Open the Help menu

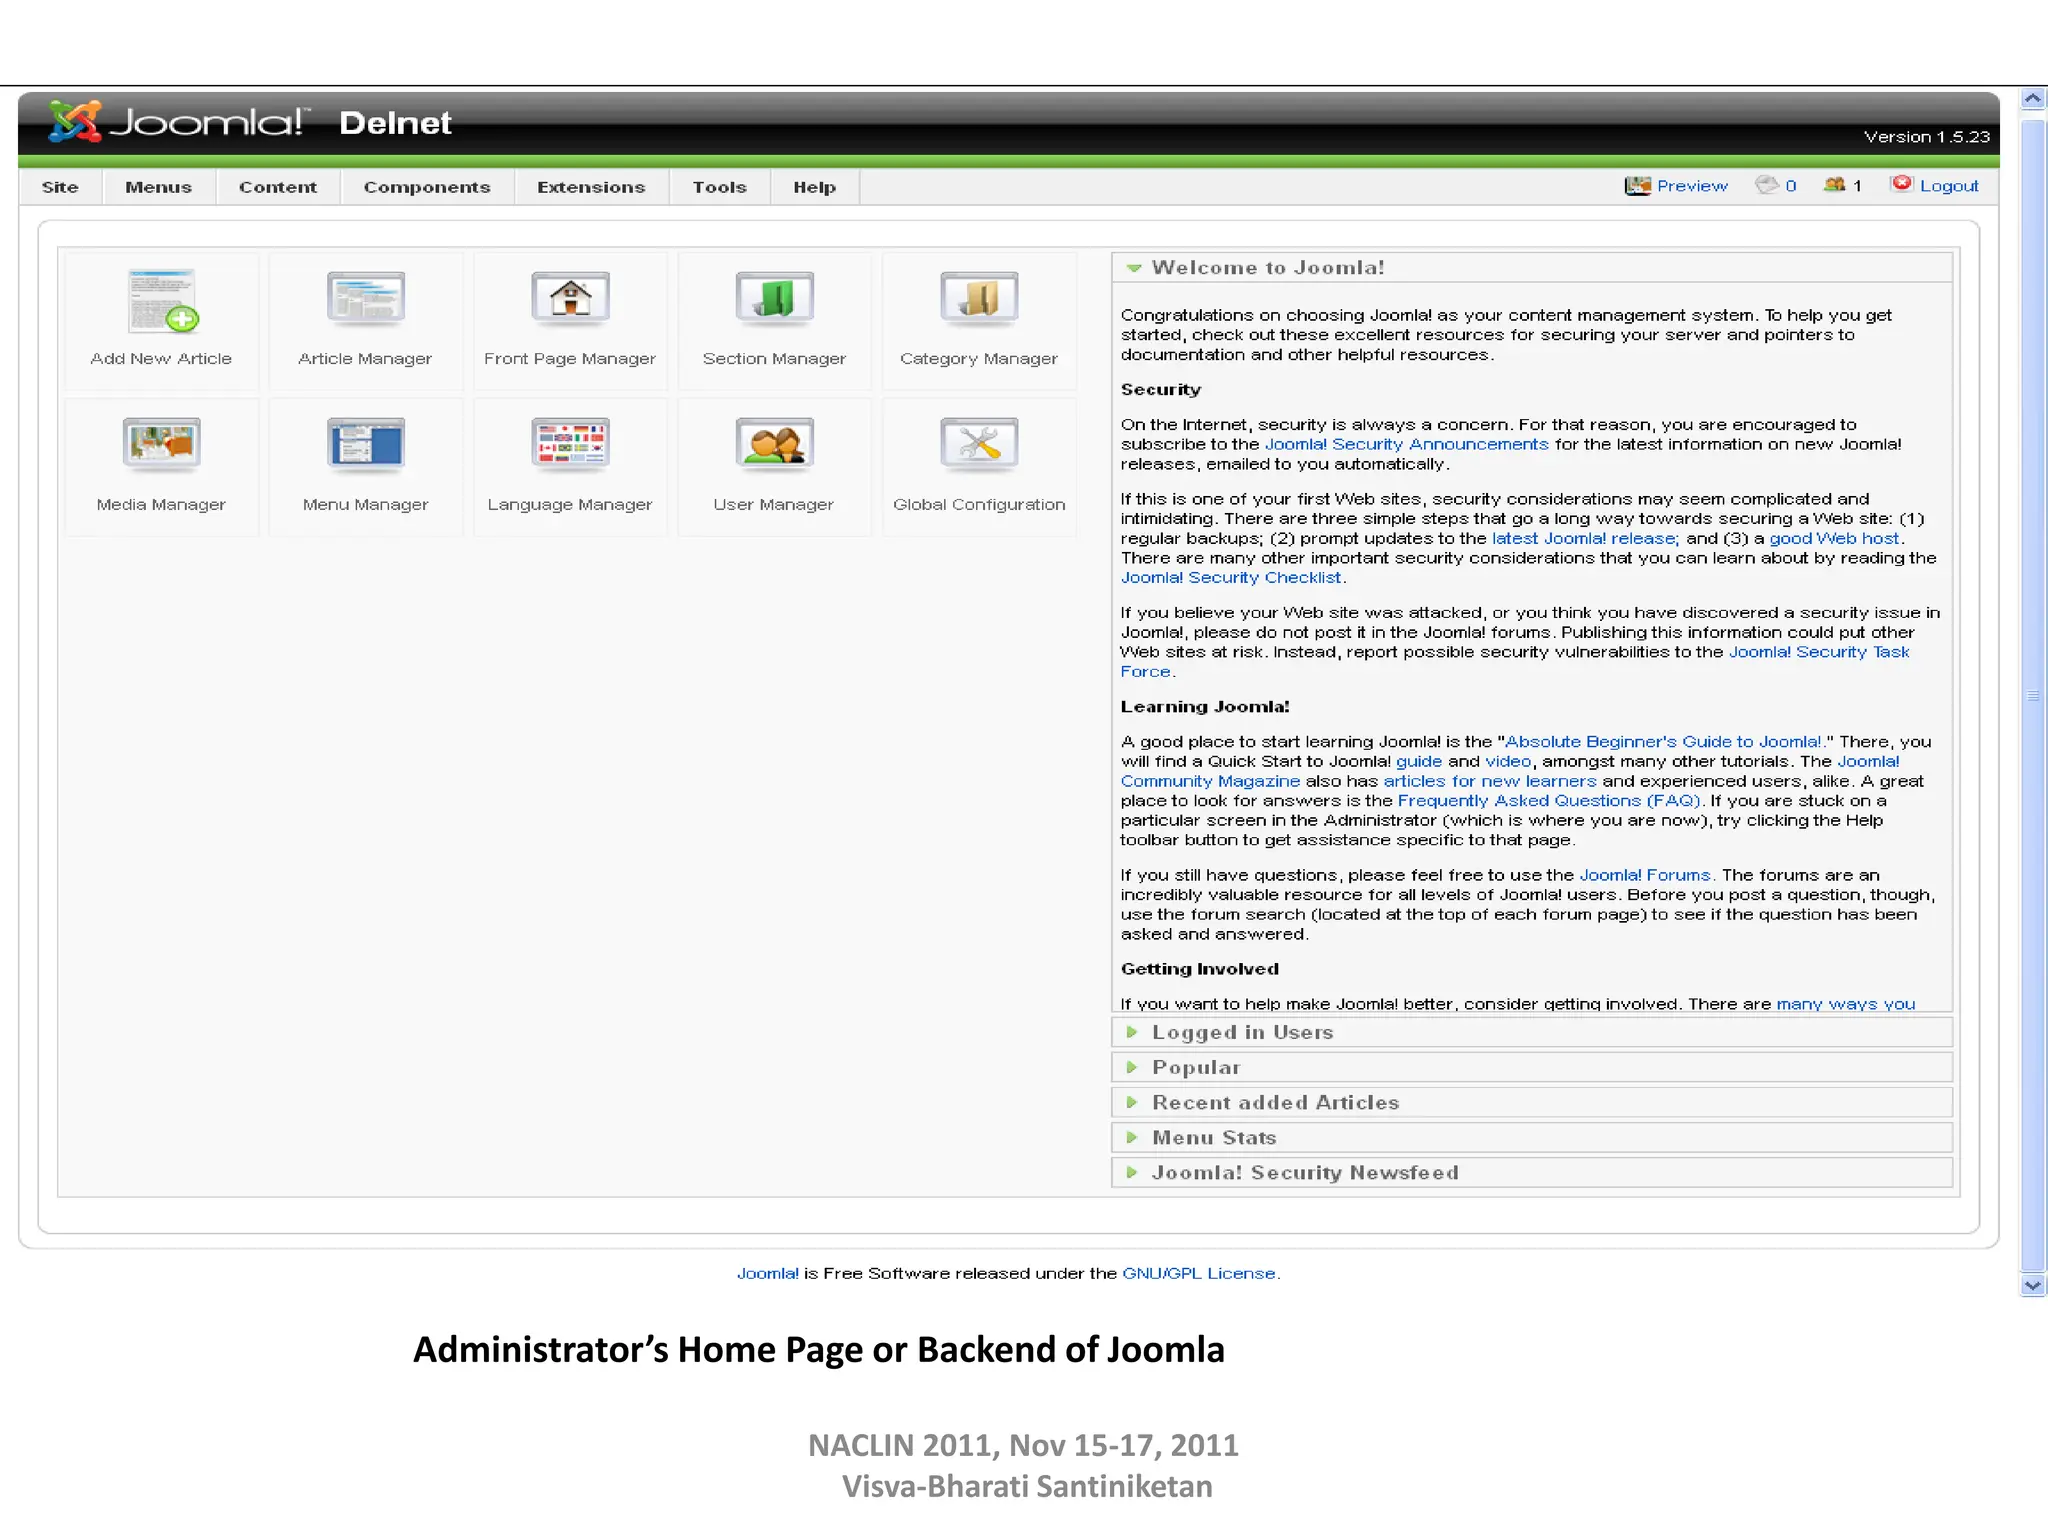point(815,187)
